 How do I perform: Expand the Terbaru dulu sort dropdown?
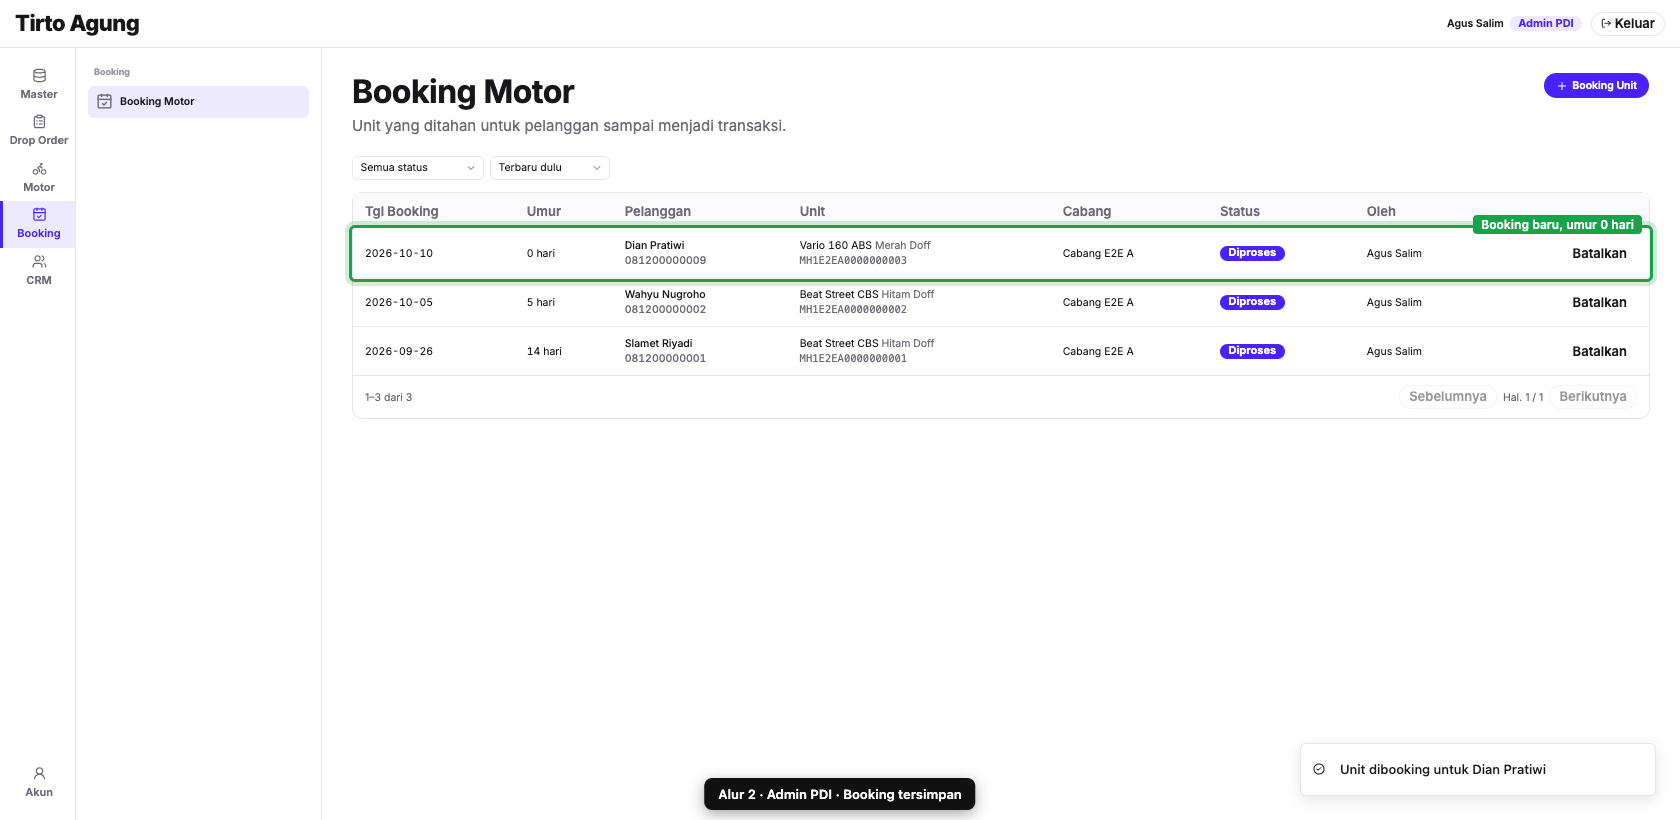click(550, 168)
